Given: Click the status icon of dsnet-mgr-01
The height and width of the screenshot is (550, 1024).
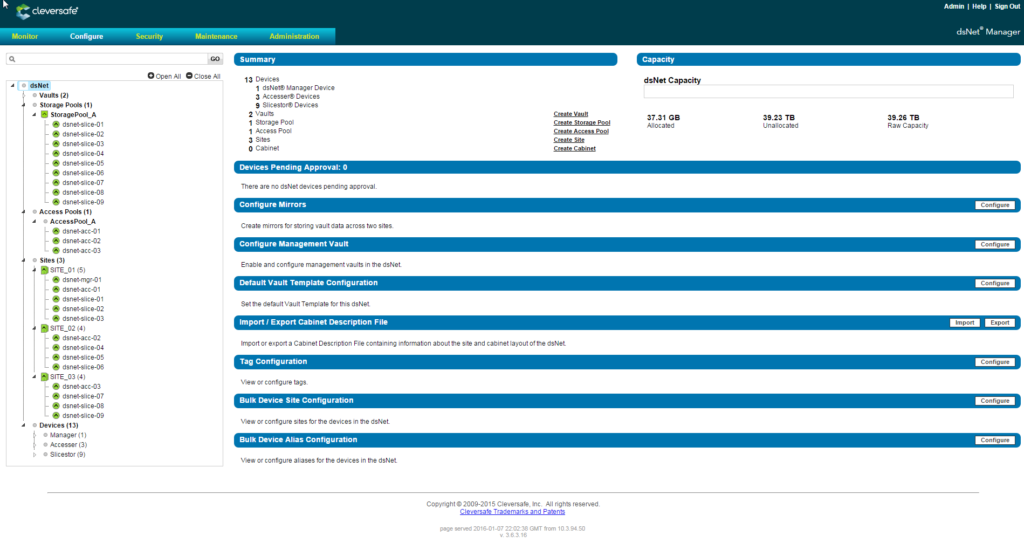Looking at the screenshot, I should pos(56,280).
